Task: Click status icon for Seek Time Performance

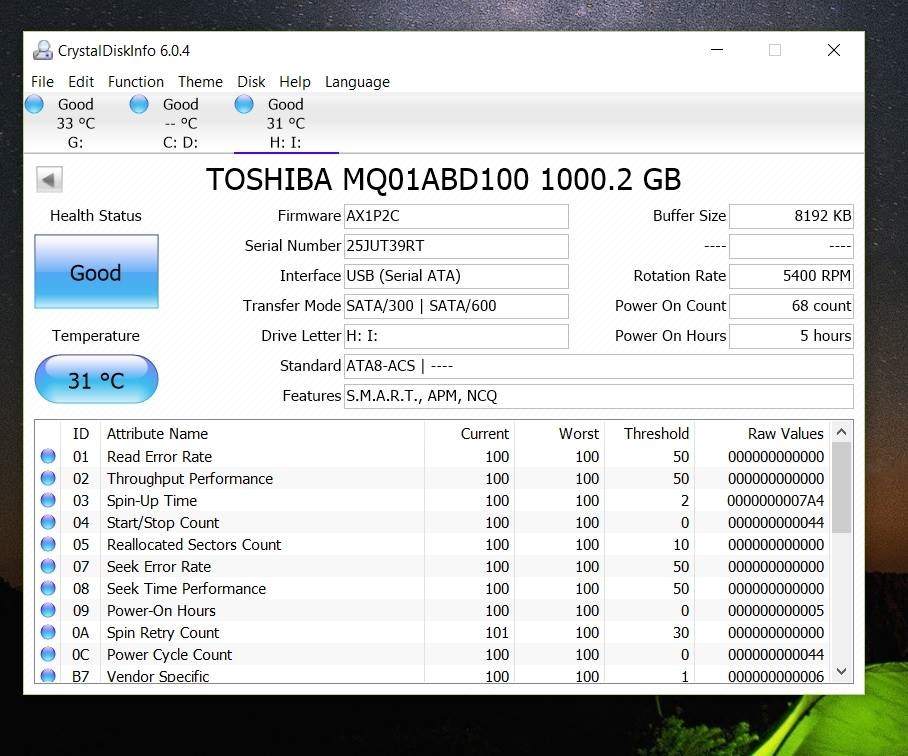Action: coord(48,588)
